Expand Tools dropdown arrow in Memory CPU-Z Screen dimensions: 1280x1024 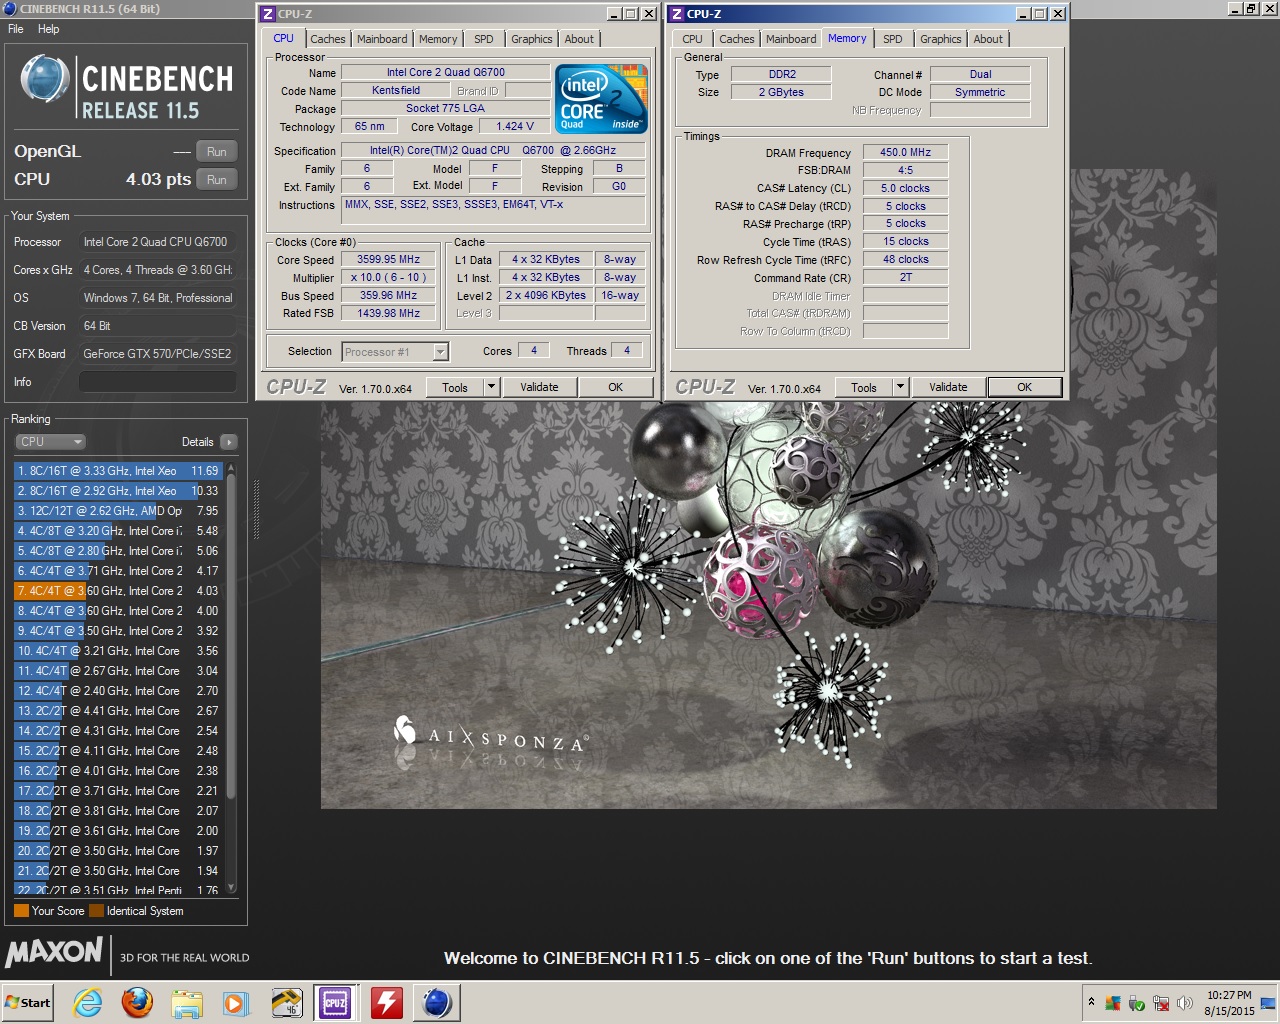coord(900,388)
